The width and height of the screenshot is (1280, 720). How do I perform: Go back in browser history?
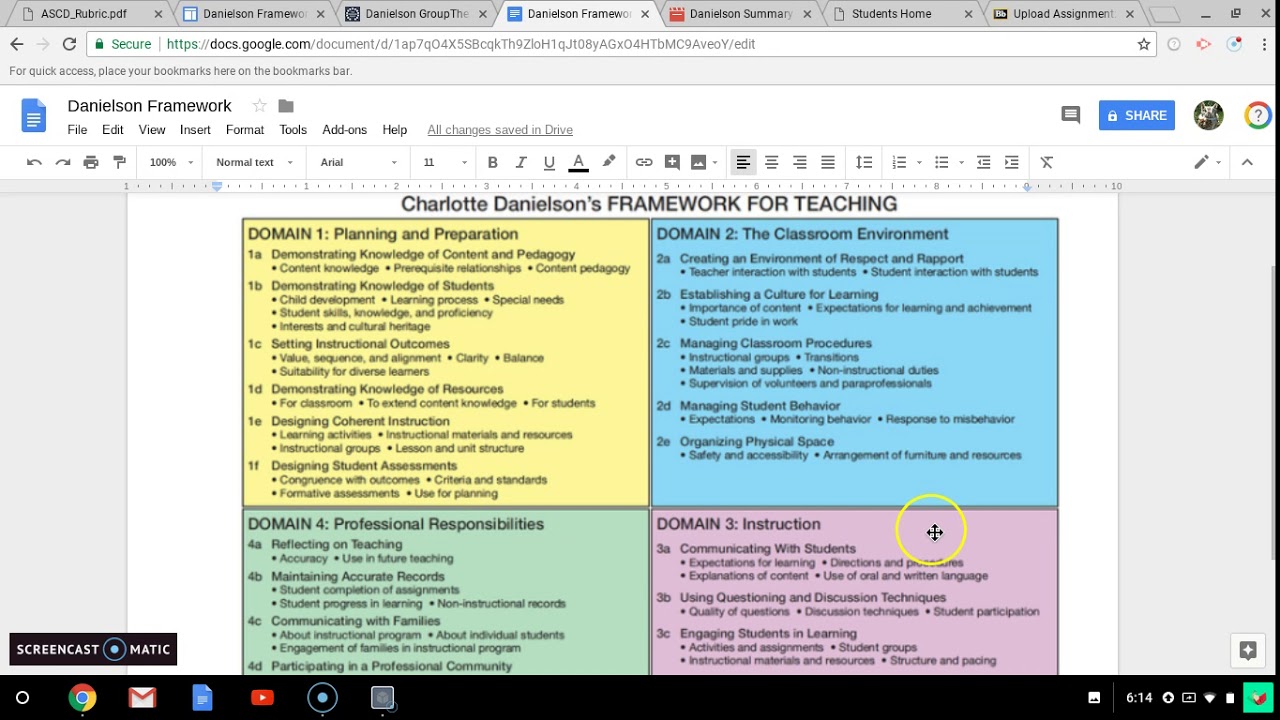tap(17, 44)
